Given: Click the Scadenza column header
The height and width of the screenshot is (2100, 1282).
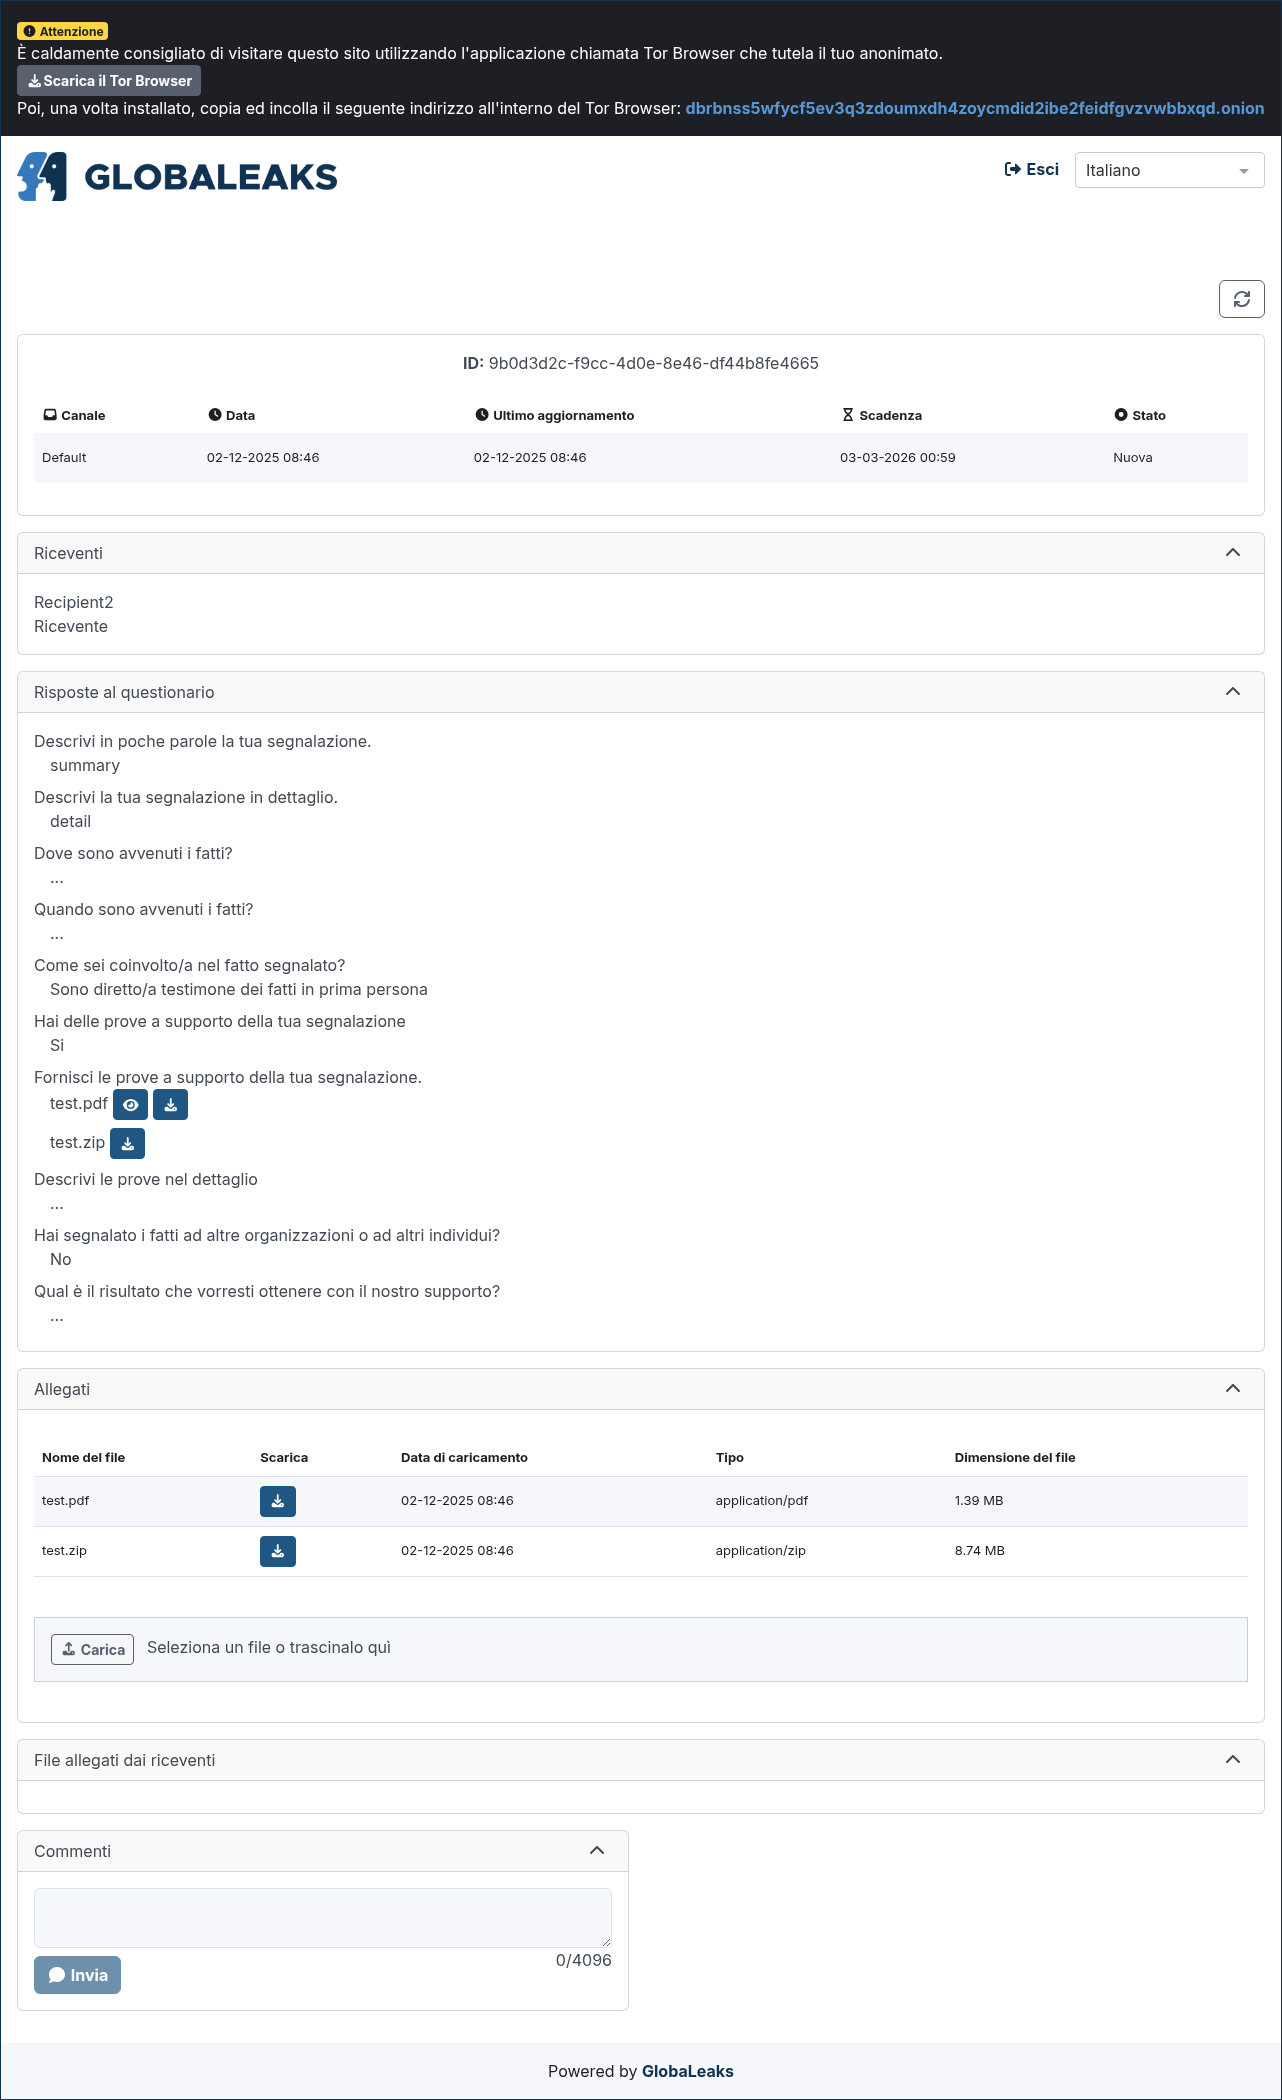Looking at the screenshot, I should 881,415.
